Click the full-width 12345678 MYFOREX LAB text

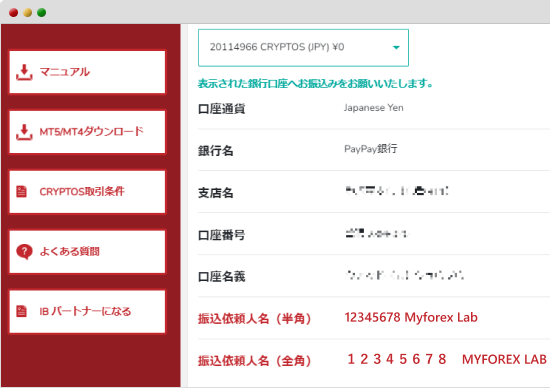pyautogui.click(x=447, y=359)
